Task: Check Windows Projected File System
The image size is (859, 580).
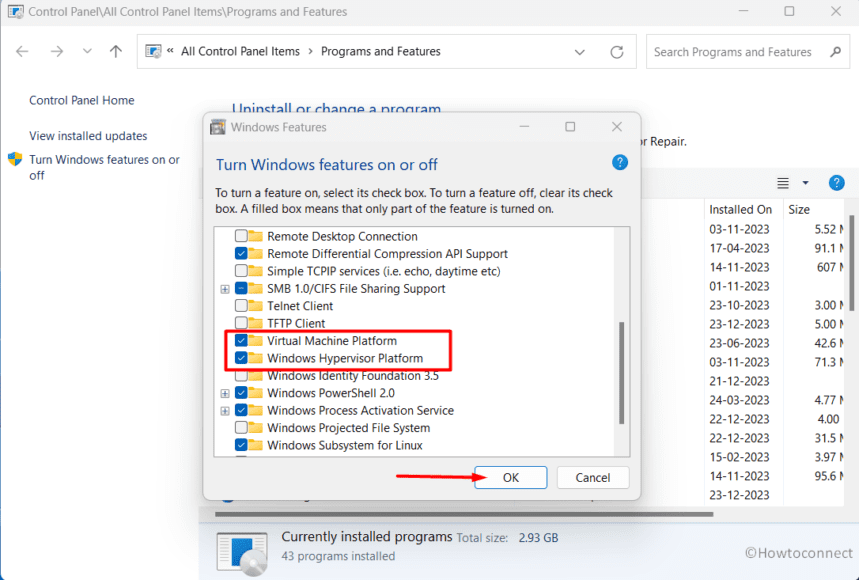Action: point(241,428)
